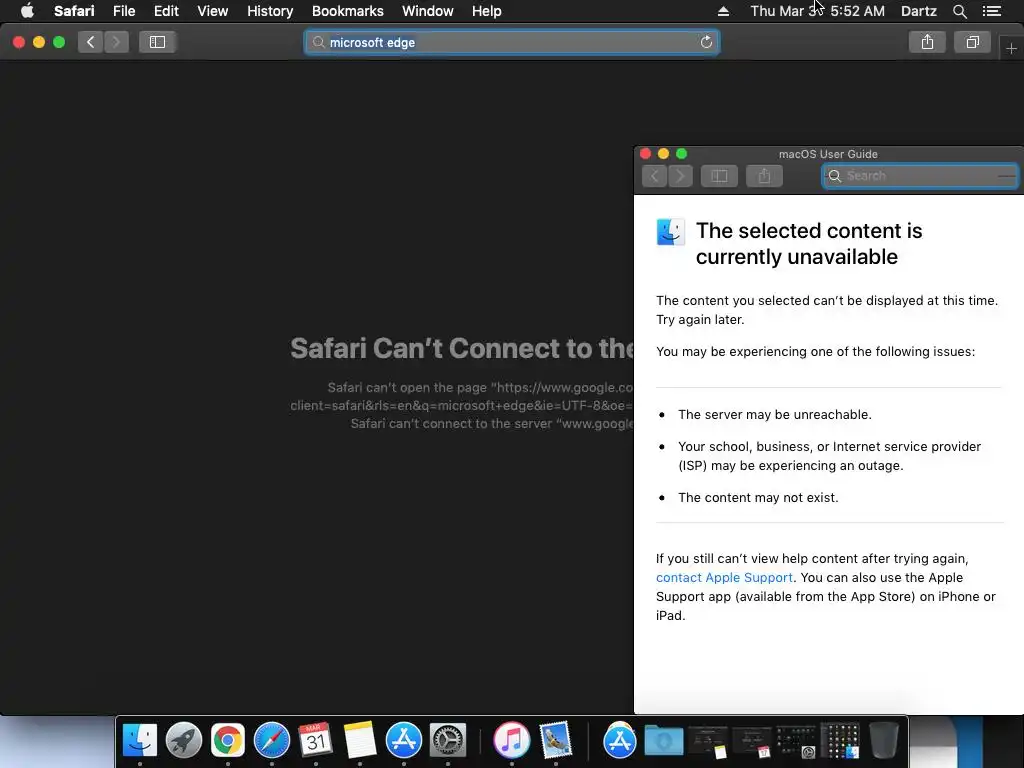Follow the contact Apple Support link
This screenshot has height=768, width=1024.
click(x=724, y=577)
